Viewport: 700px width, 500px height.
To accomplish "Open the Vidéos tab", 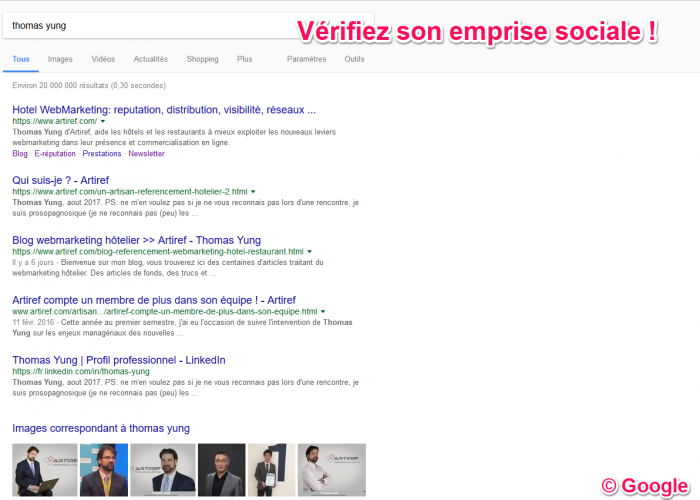I will [x=103, y=59].
